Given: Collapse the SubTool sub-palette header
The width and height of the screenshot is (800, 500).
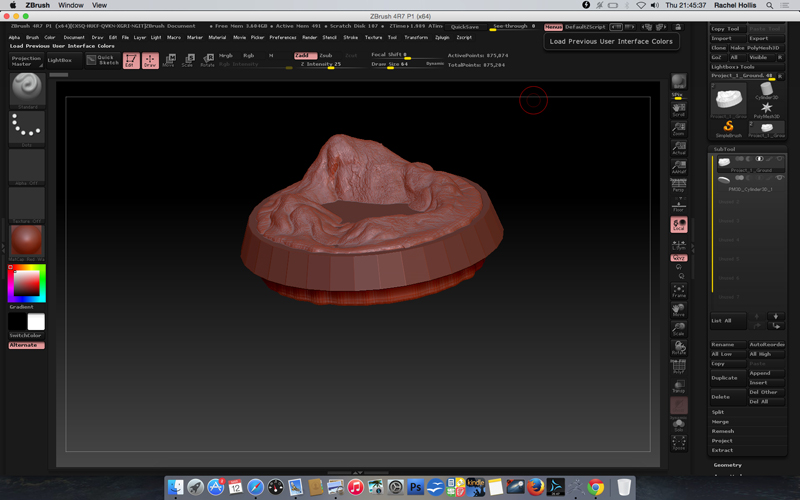Looking at the screenshot, I should (724, 149).
